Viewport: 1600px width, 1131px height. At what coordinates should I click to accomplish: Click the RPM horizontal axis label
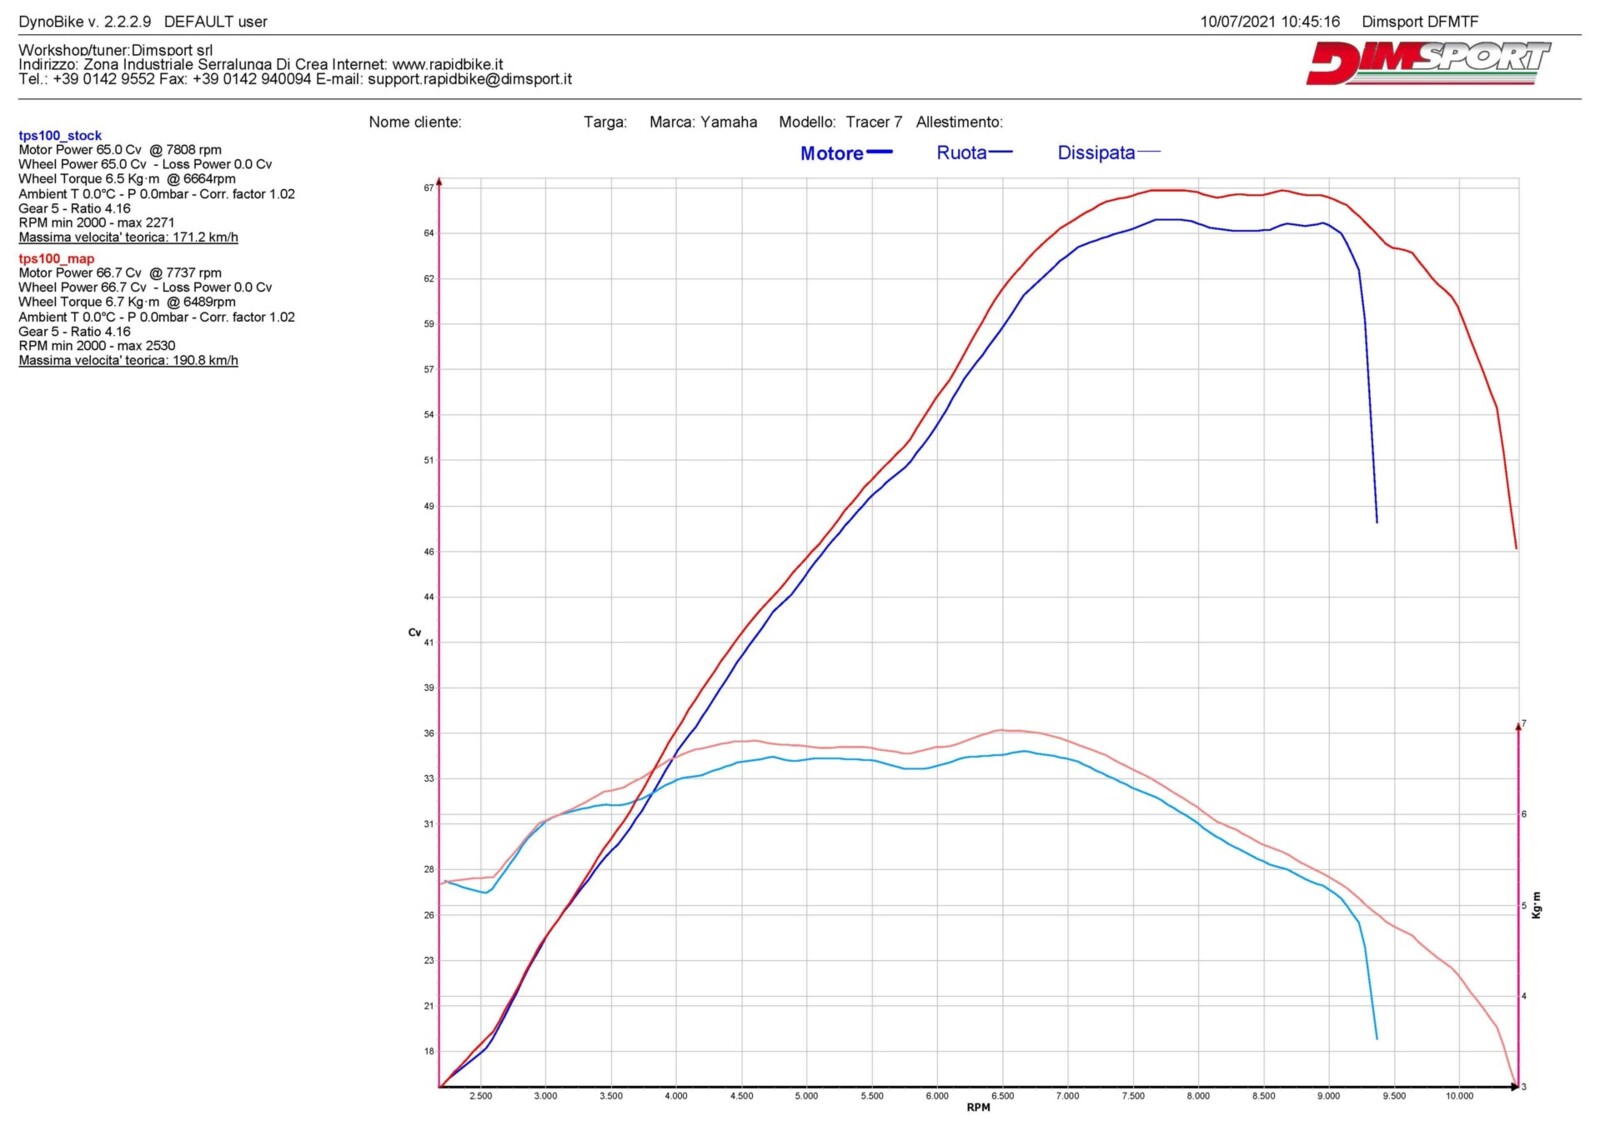click(978, 1107)
